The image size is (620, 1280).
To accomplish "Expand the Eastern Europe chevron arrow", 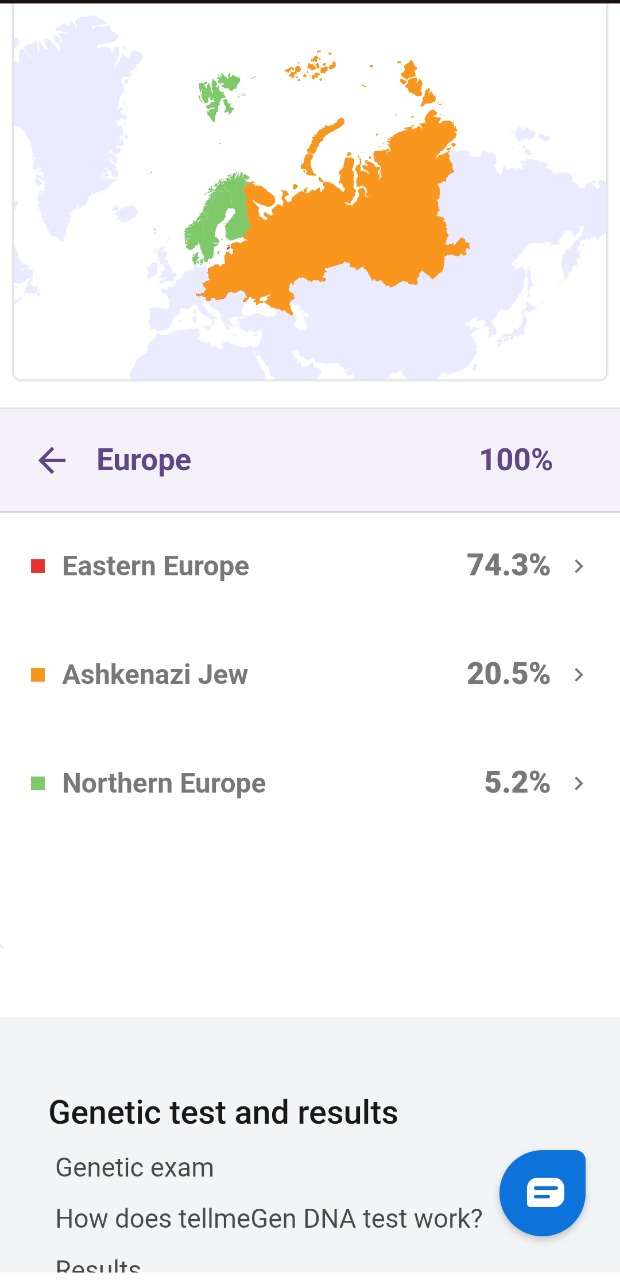I will (579, 566).
